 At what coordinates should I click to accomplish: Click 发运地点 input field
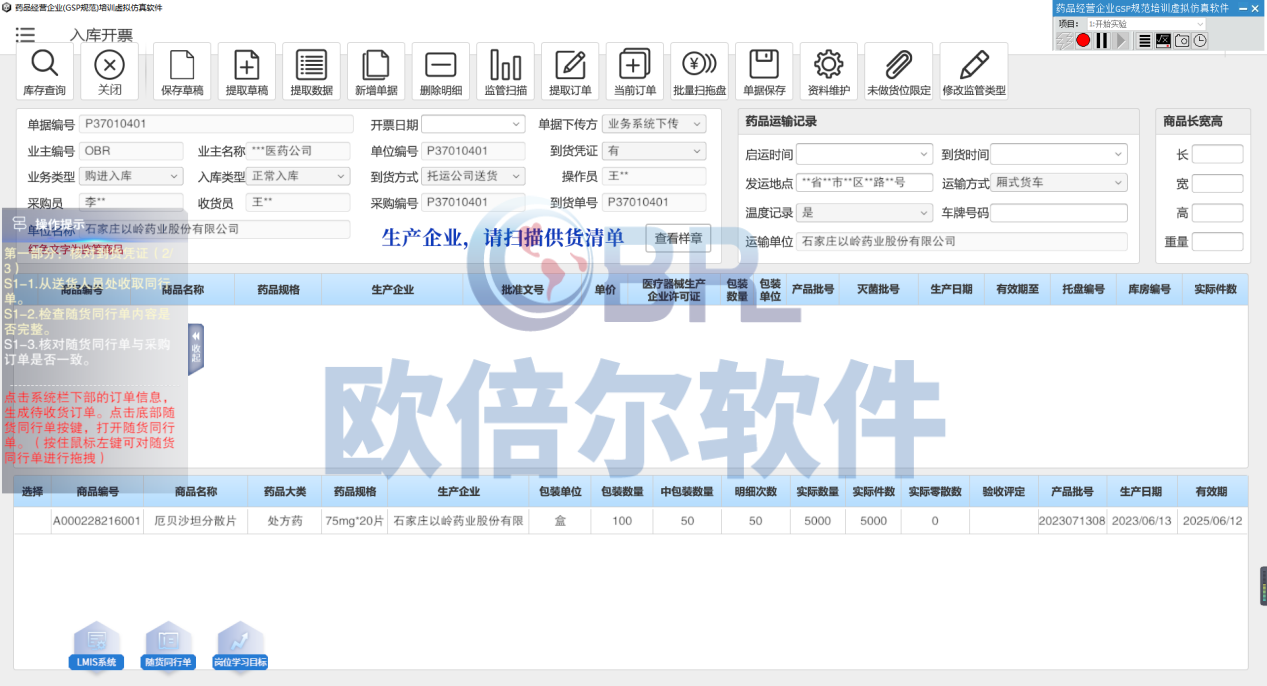[x=864, y=184]
